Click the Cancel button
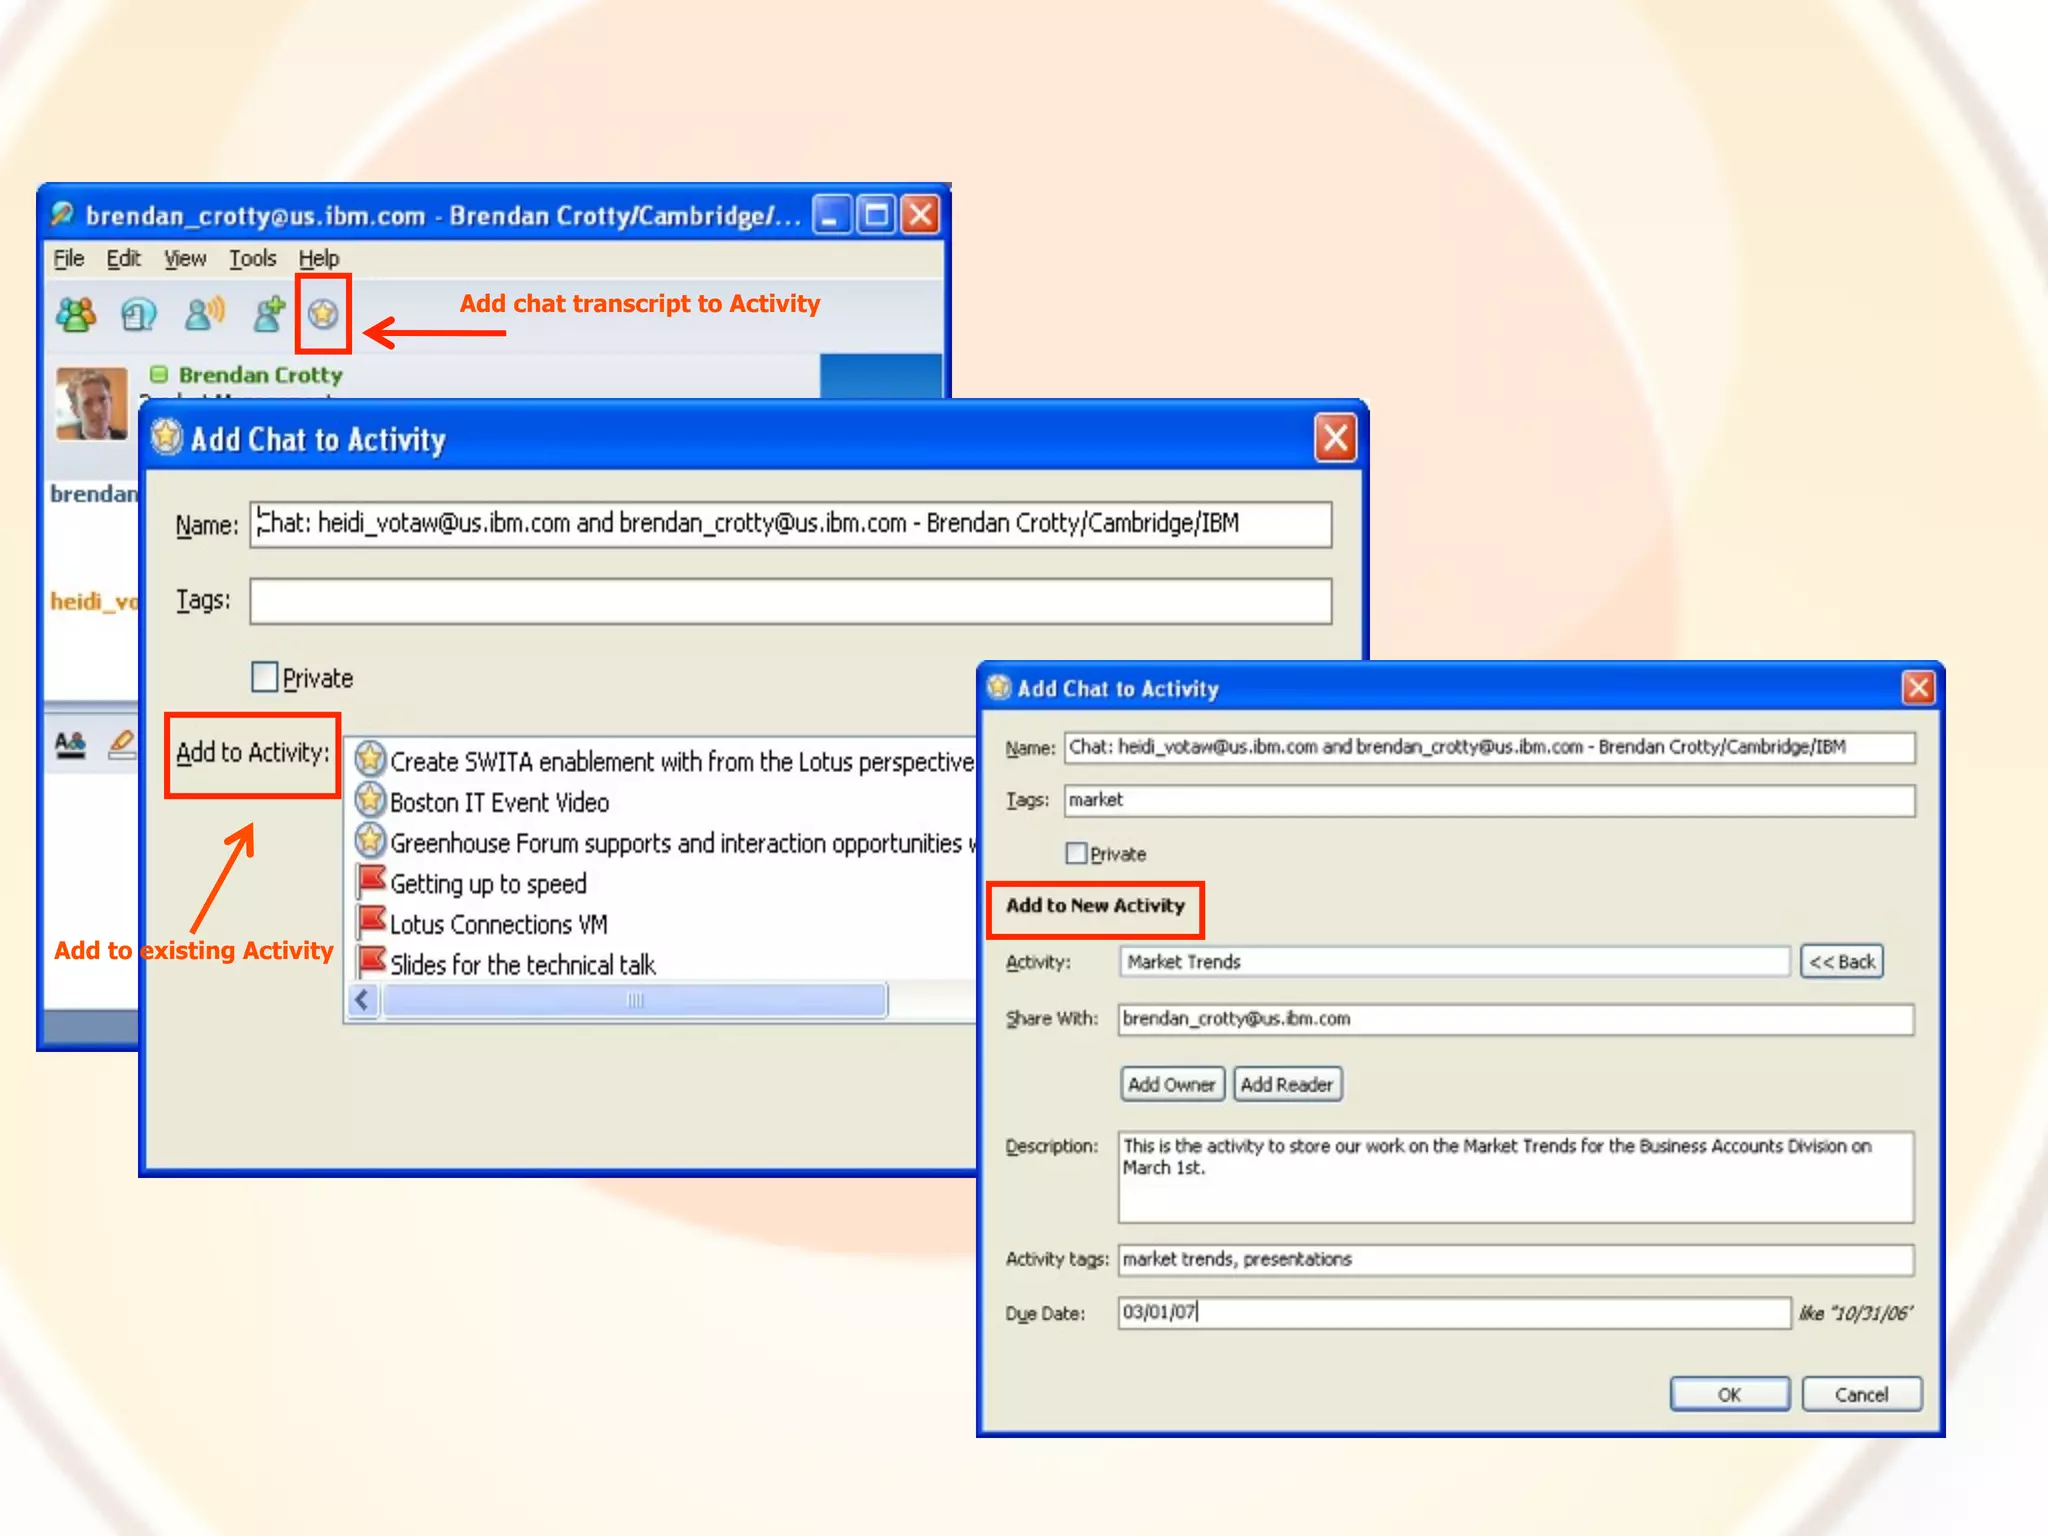The image size is (2048, 1536). (x=1862, y=1395)
